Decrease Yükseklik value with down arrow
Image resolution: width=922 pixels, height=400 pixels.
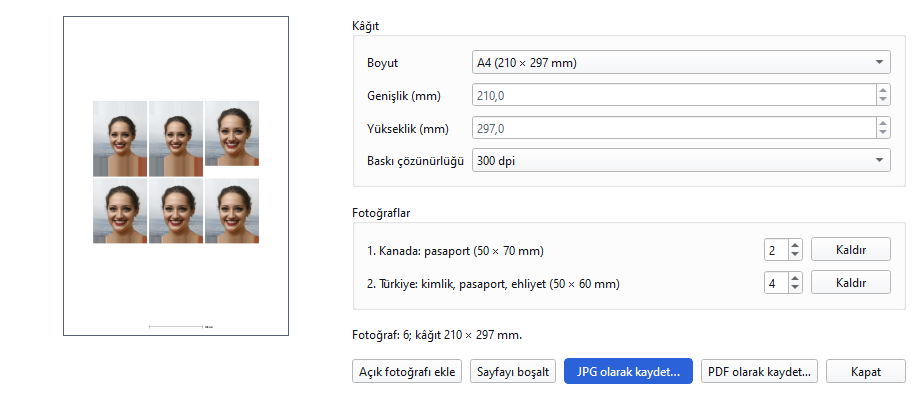point(883,133)
